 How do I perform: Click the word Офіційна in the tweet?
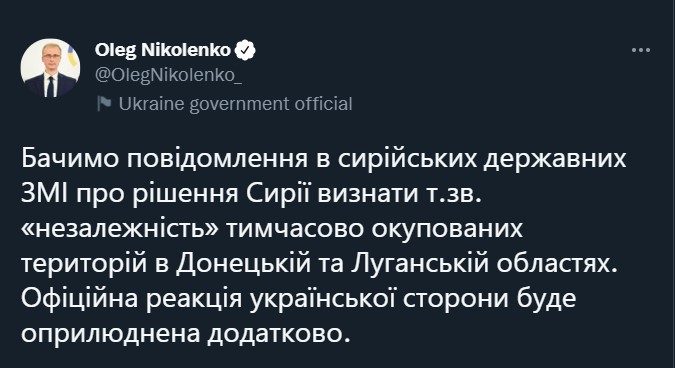click(80, 299)
